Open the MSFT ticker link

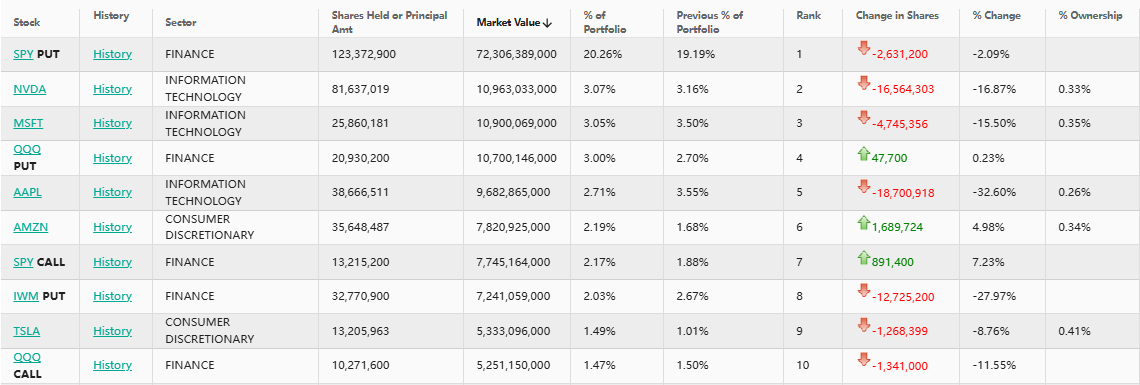point(28,123)
